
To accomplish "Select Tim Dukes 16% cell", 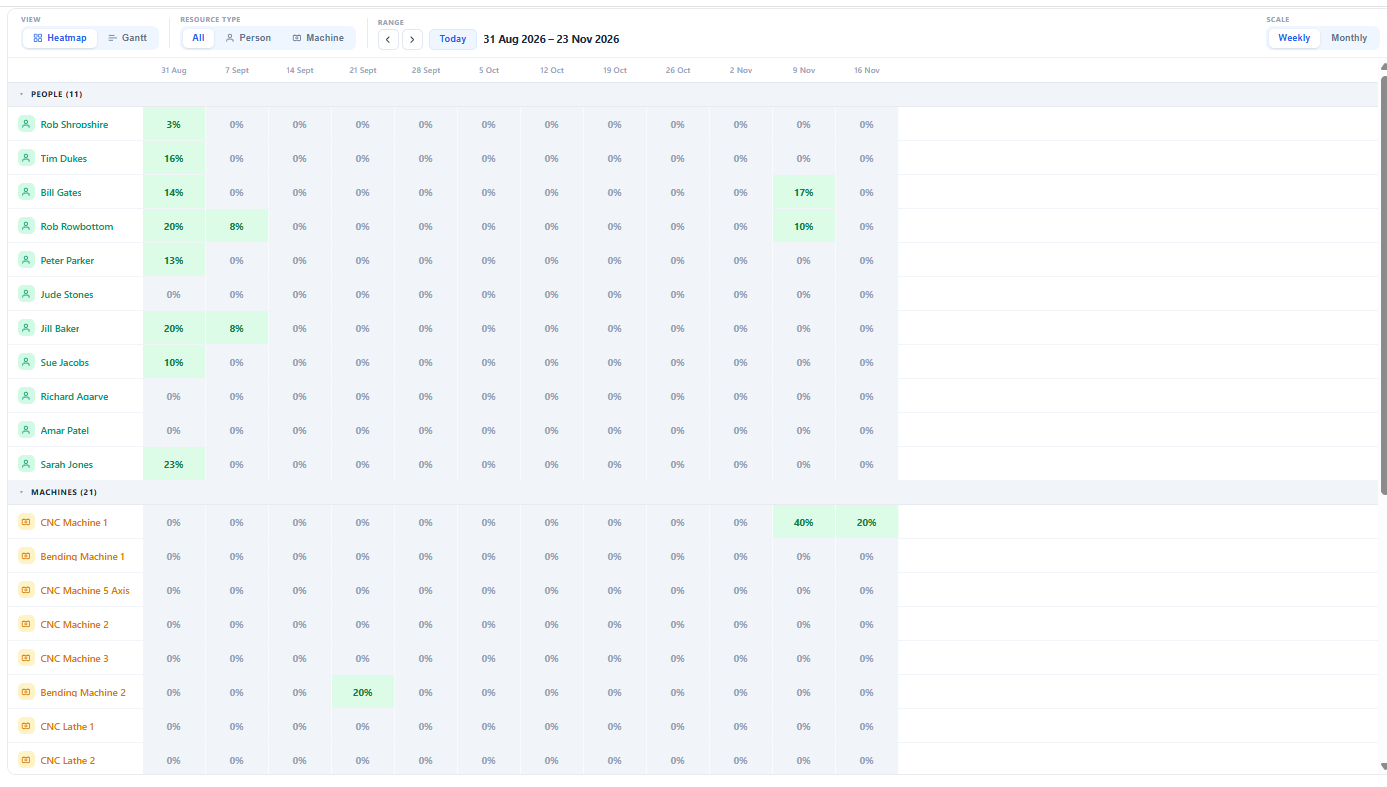I will tap(174, 158).
